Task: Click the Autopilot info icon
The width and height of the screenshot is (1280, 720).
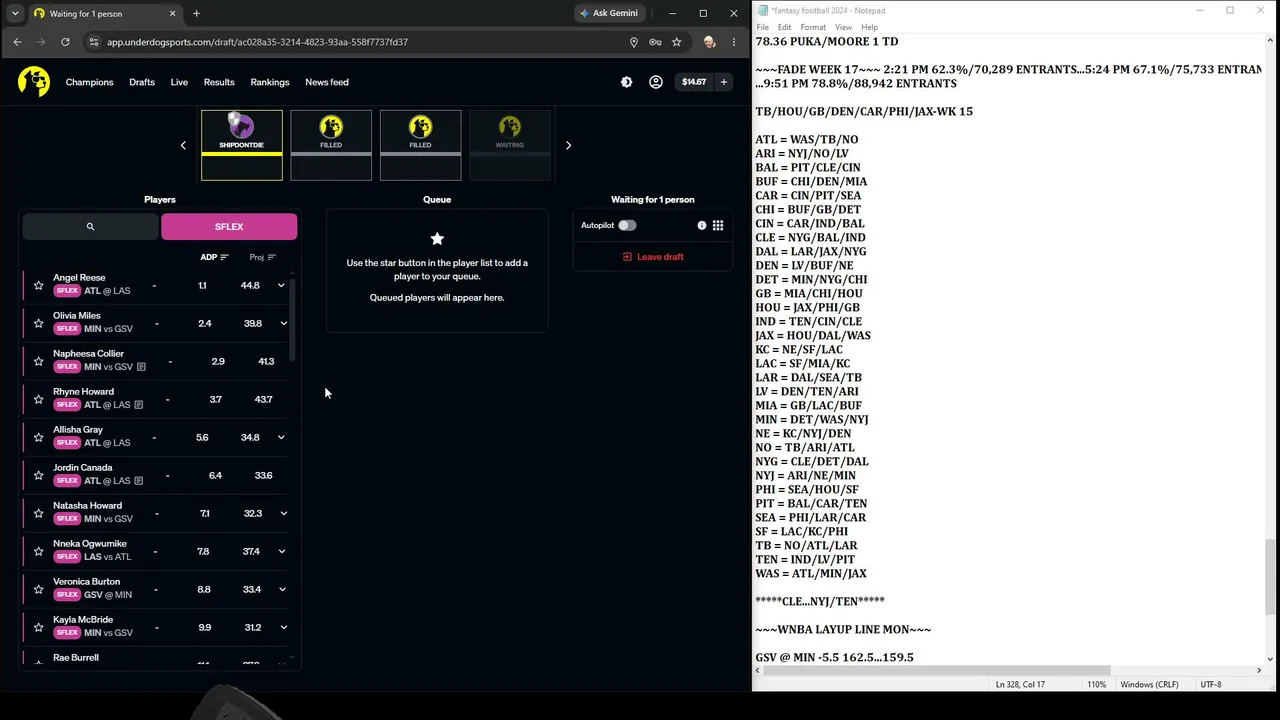Action: pos(702,225)
